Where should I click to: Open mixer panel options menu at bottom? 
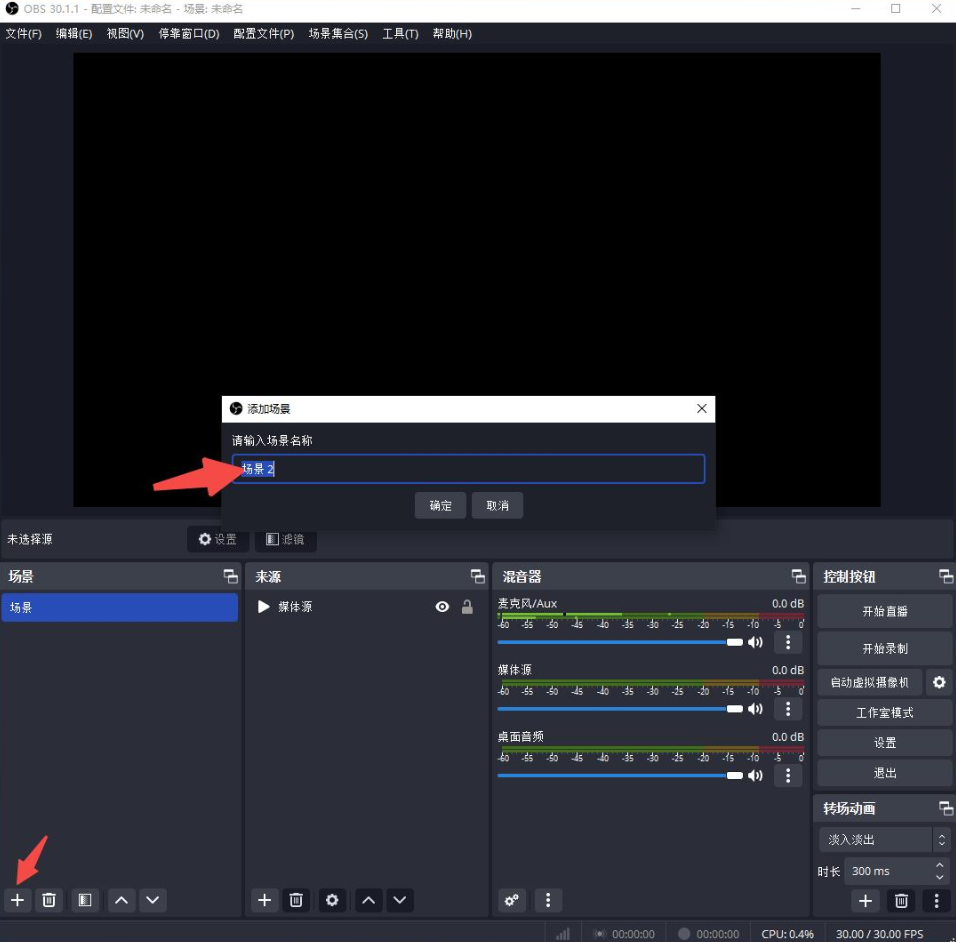548,900
